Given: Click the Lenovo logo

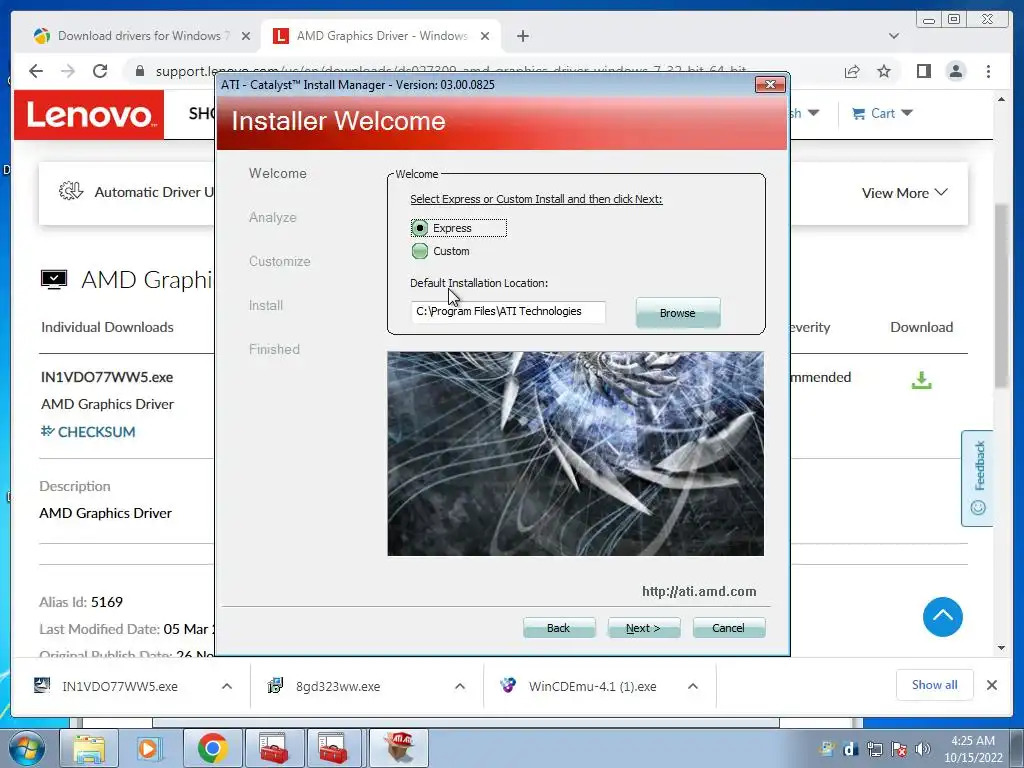Looking at the screenshot, I should pos(89,115).
